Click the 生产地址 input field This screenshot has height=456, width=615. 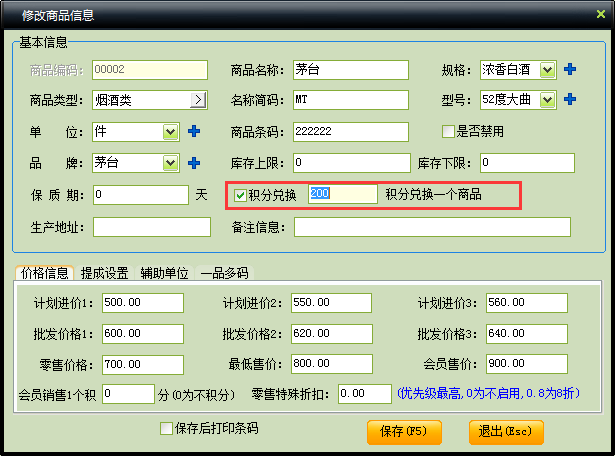(152, 227)
